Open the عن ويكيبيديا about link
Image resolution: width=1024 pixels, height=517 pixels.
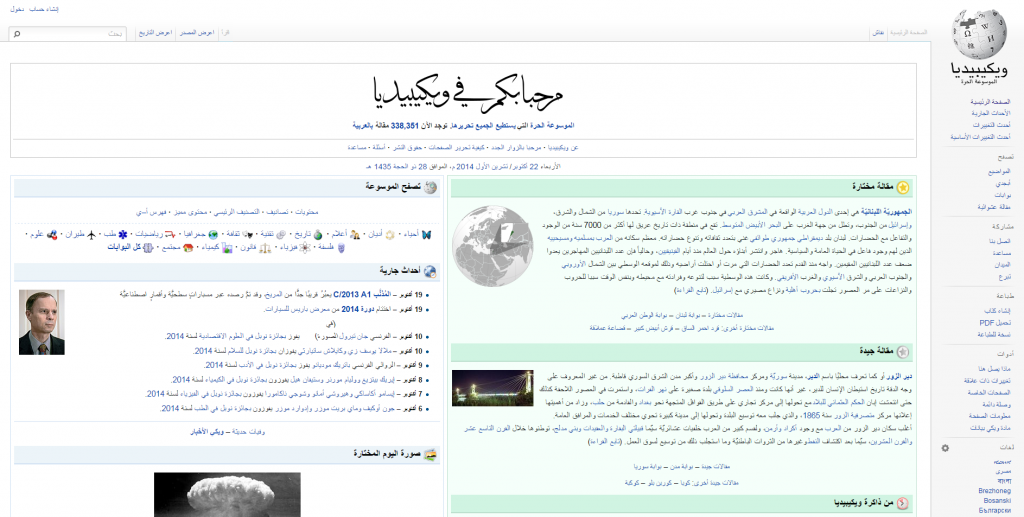(x=563, y=148)
